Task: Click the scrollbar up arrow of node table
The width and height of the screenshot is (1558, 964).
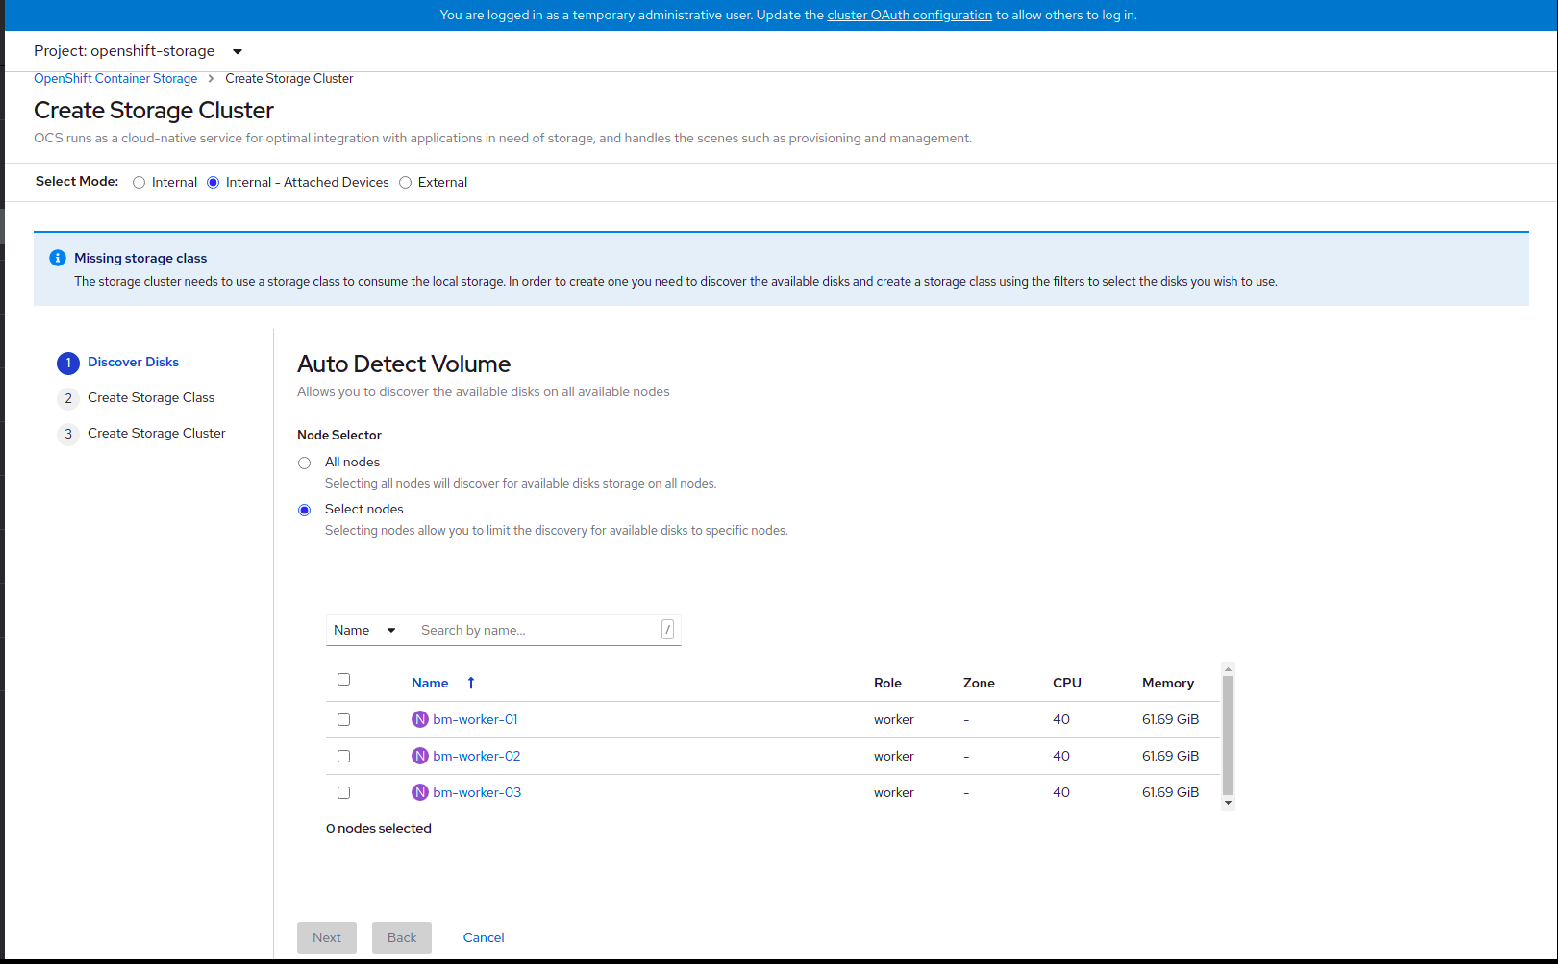Action: point(1228,668)
